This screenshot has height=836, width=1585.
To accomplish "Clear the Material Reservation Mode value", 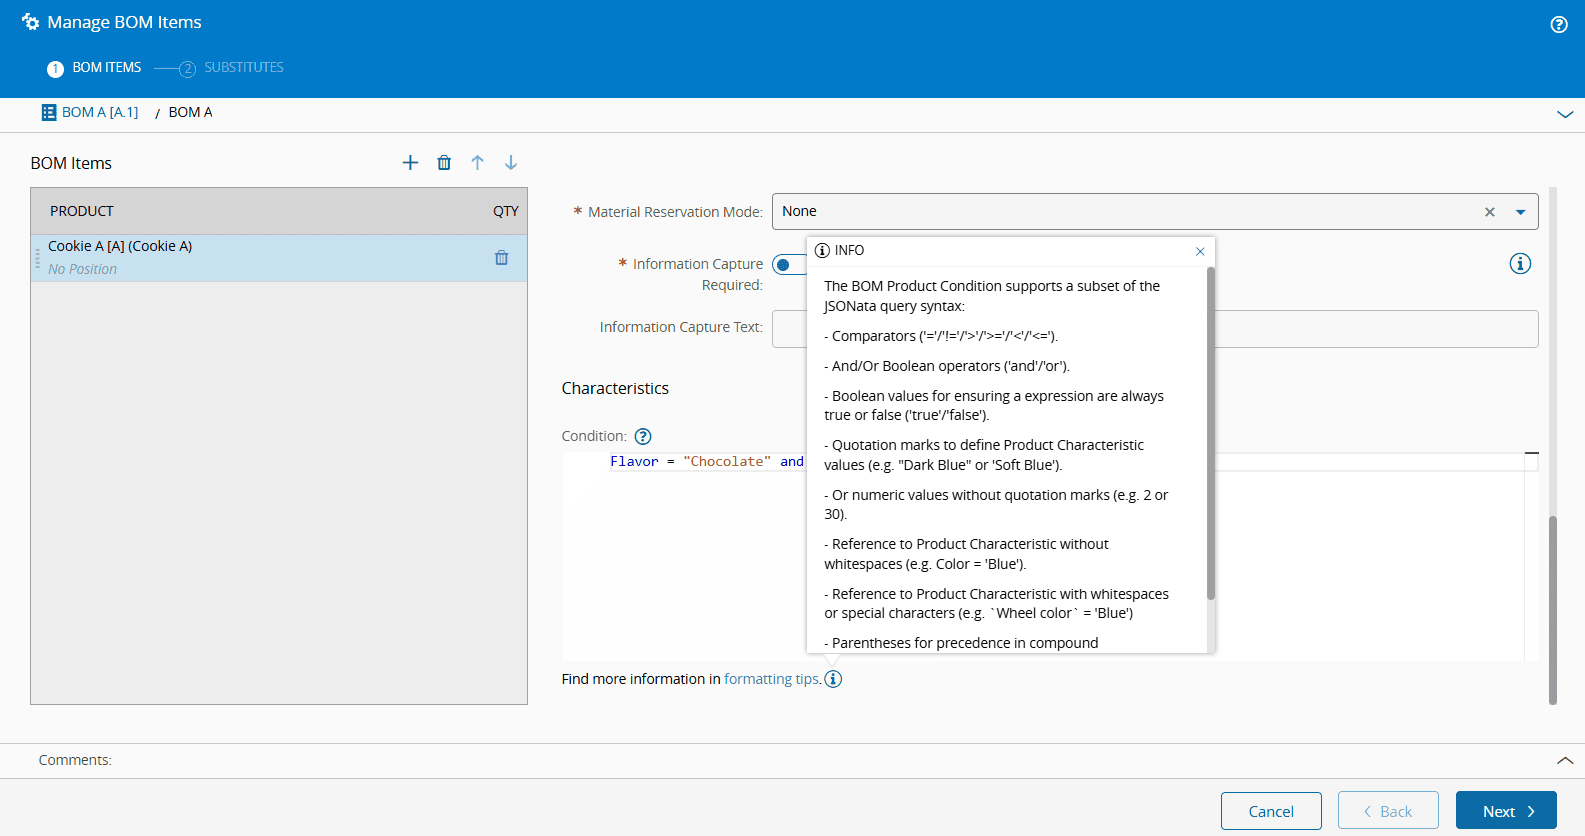I will (x=1489, y=212).
